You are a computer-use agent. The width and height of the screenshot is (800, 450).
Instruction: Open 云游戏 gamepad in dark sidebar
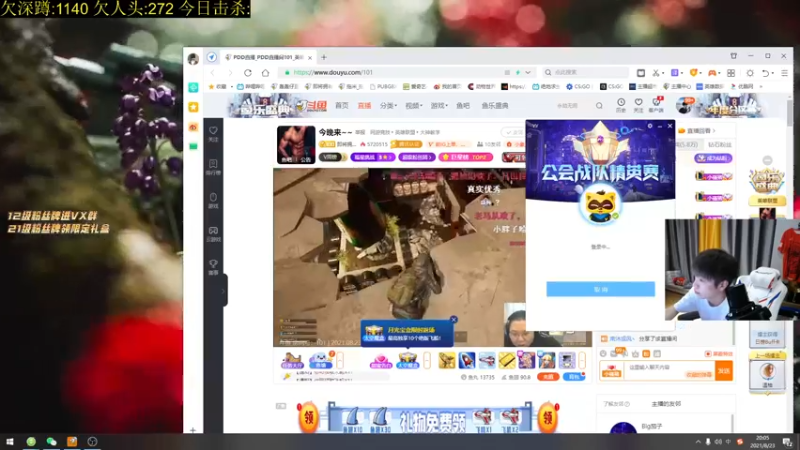(x=213, y=234)
